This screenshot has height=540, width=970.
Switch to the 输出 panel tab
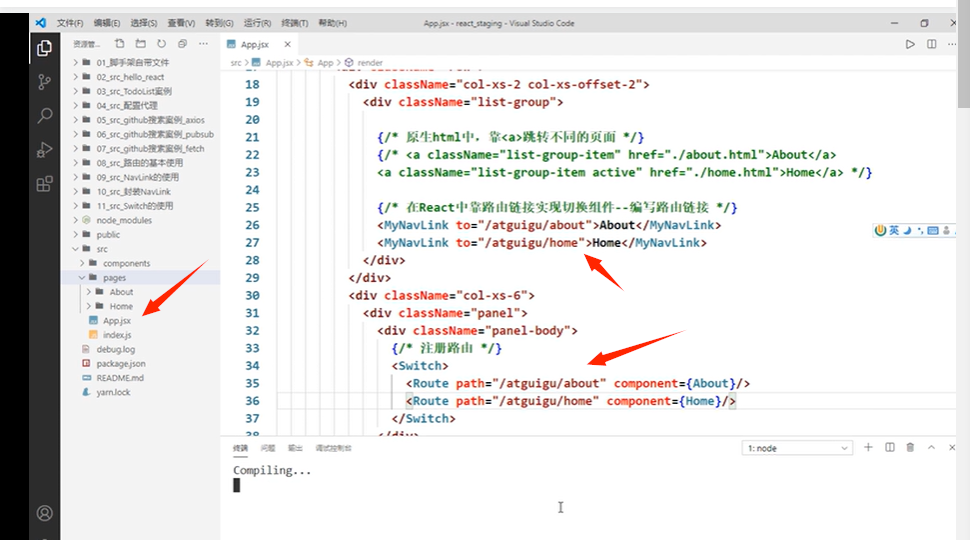pyautogui.click(x=295, y=448)
